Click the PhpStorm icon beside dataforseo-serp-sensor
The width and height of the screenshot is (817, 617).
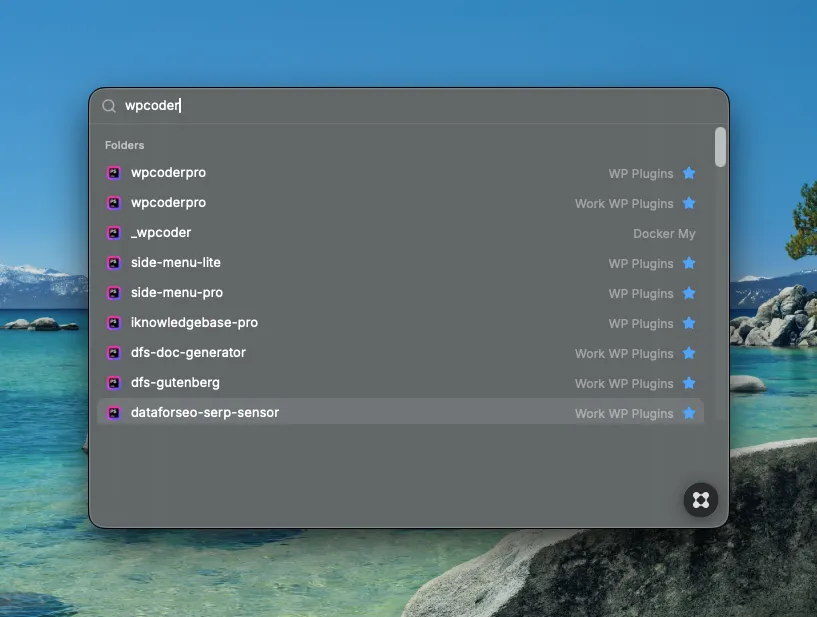[x=114, y=413]
